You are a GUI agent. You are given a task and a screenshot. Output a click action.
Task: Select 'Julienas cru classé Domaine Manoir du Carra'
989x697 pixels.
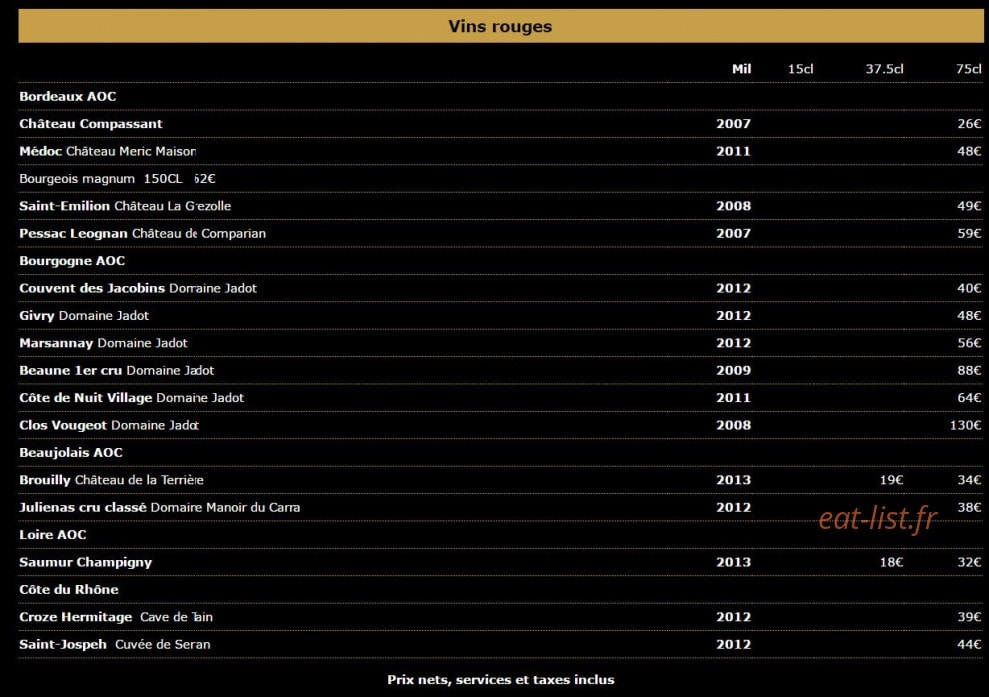click(160, 508)
